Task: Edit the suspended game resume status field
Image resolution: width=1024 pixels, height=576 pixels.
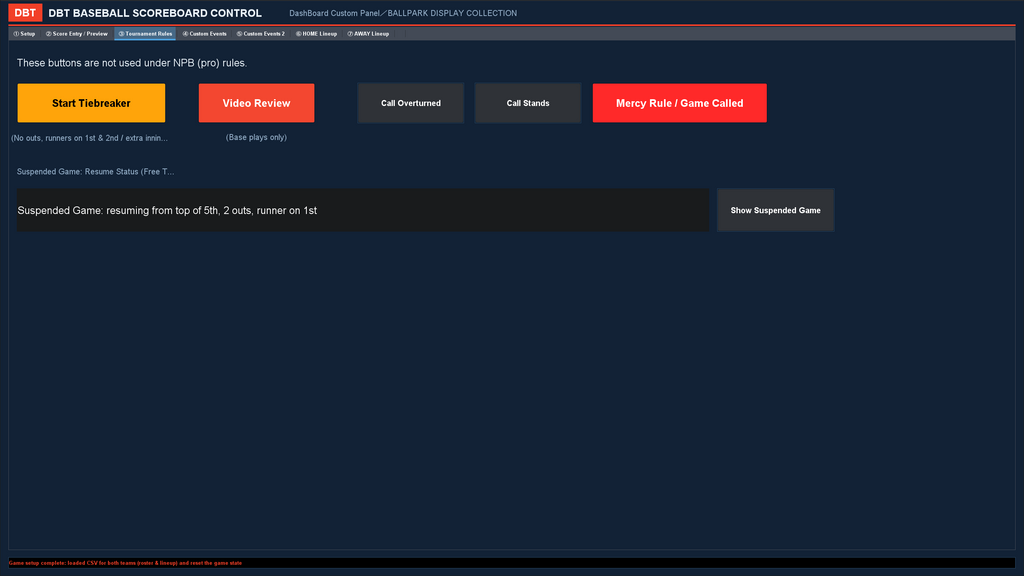Action: [362, 210]
